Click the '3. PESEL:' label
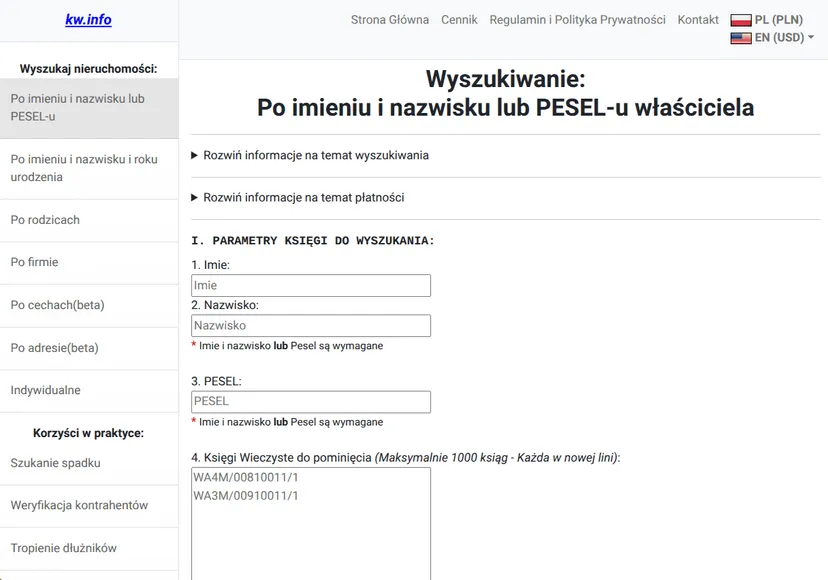Screen dimensions: 828x580 217,381
